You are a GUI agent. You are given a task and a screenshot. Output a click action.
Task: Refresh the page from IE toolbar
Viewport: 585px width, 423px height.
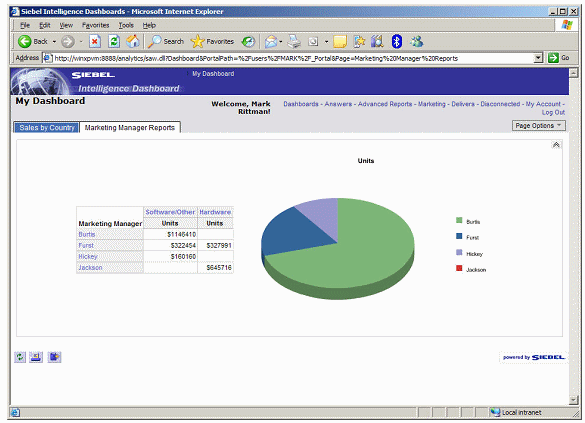coord(114,41)
